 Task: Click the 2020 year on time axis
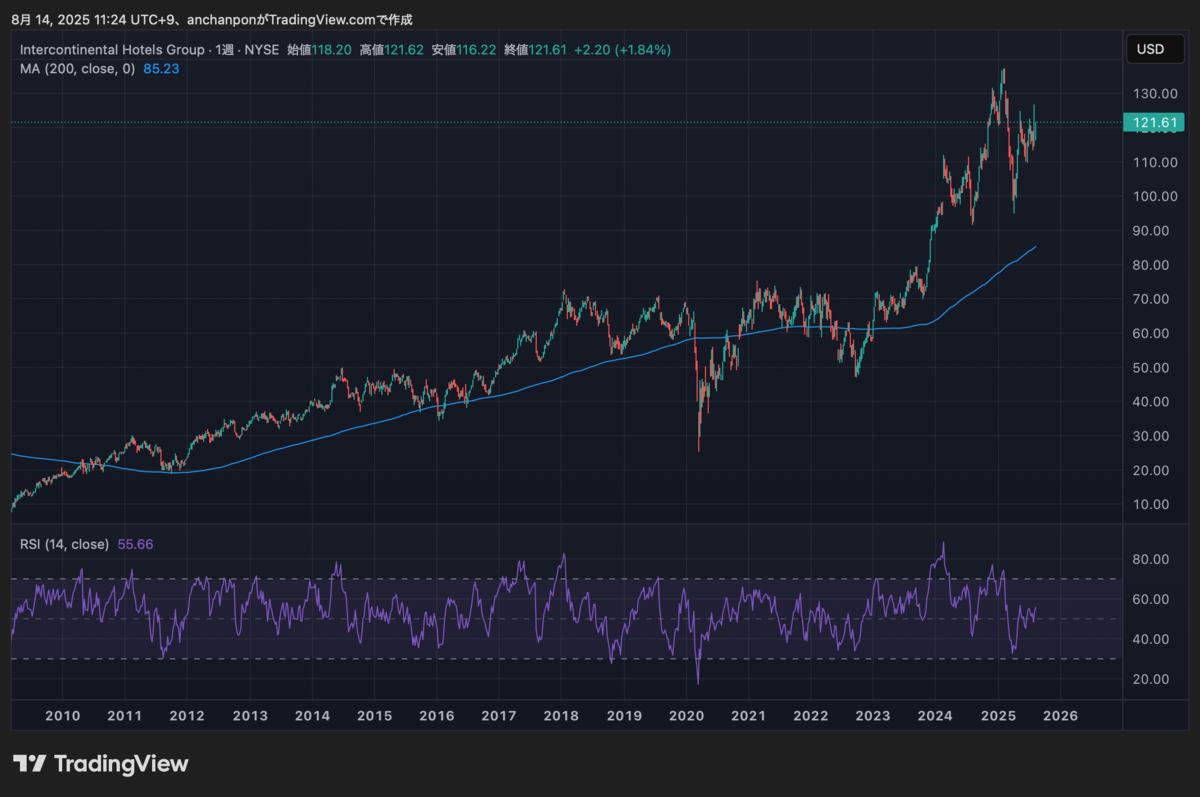tap(686, 716)
